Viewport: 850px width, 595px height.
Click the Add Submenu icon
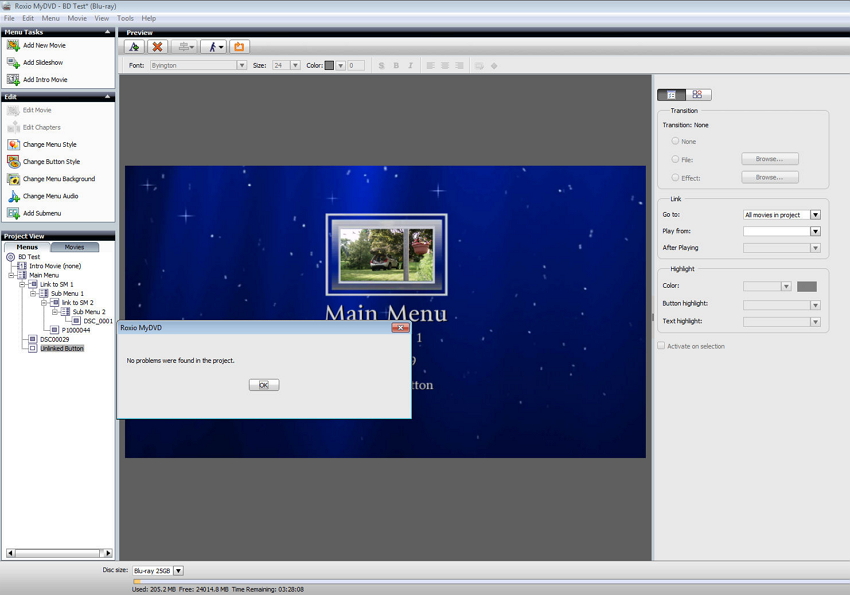[13, 214]
